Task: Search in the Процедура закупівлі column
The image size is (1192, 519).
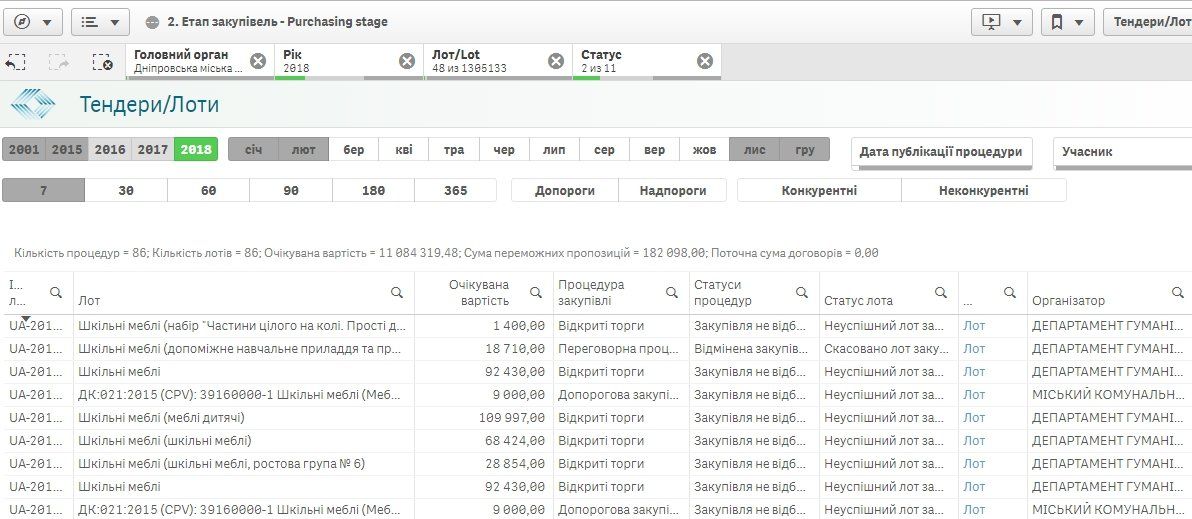Action: [672, 293]
